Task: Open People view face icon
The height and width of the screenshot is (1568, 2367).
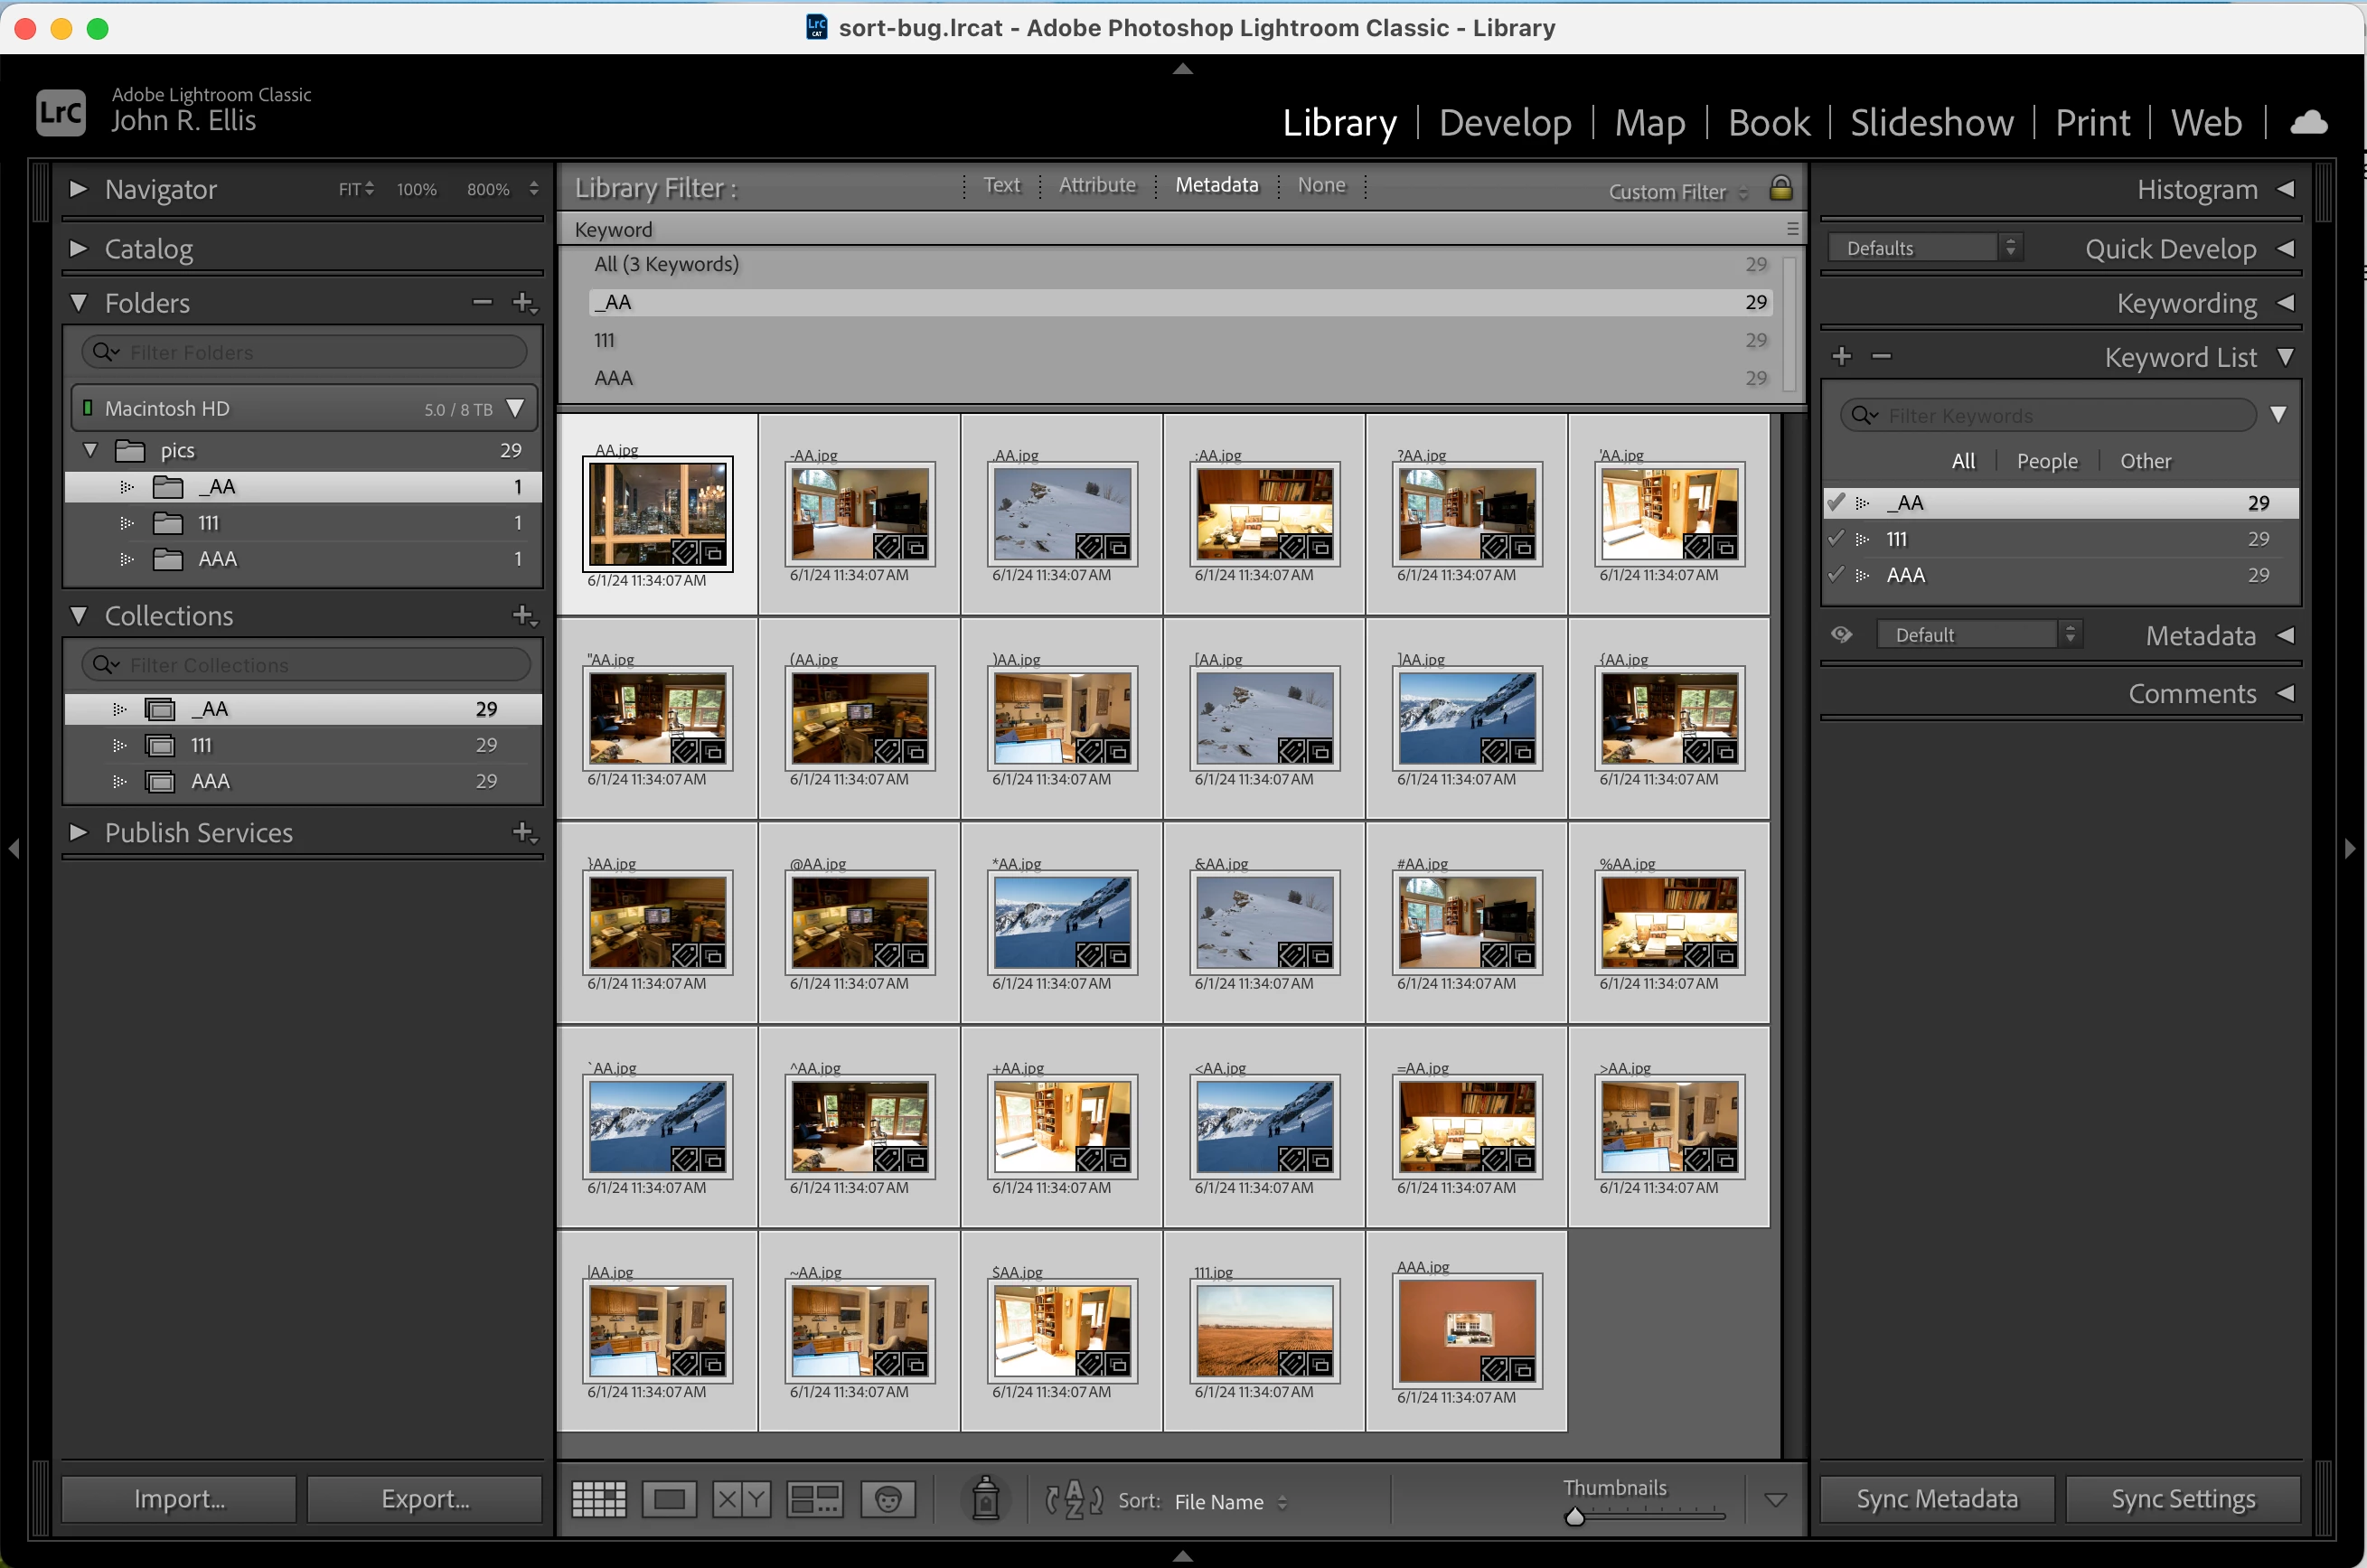Action: pos(888,1499)
